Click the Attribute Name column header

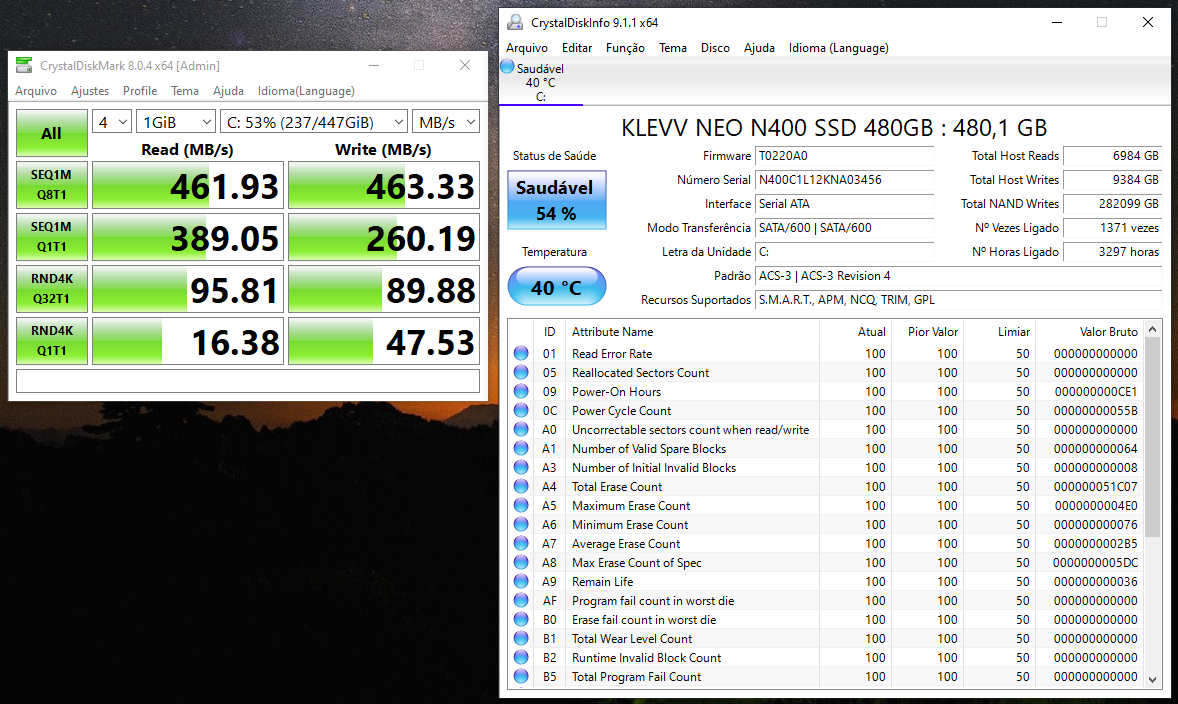(x=693, y=331)
